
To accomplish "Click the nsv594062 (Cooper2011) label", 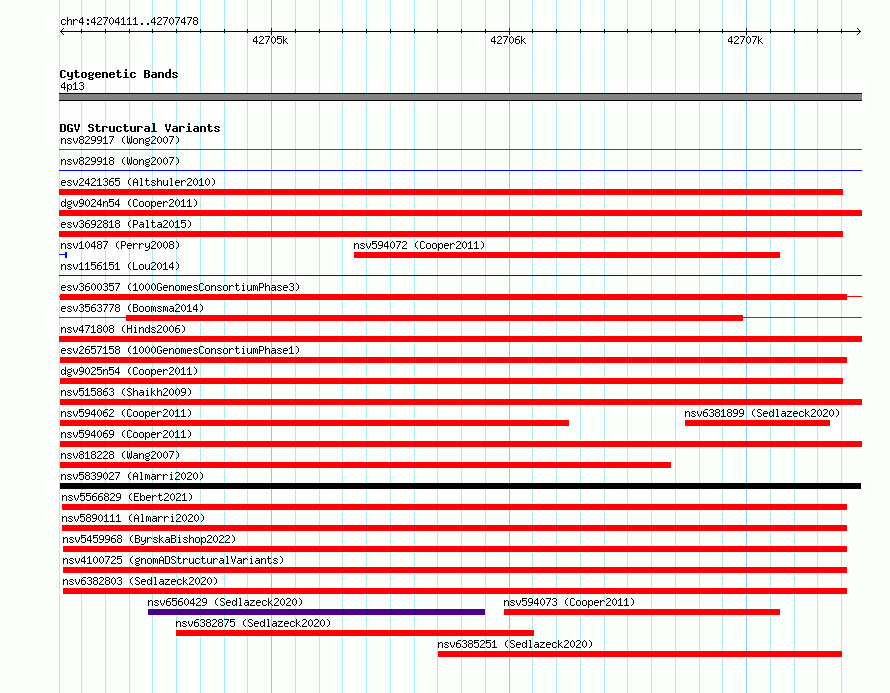I will tap(126, 413).
